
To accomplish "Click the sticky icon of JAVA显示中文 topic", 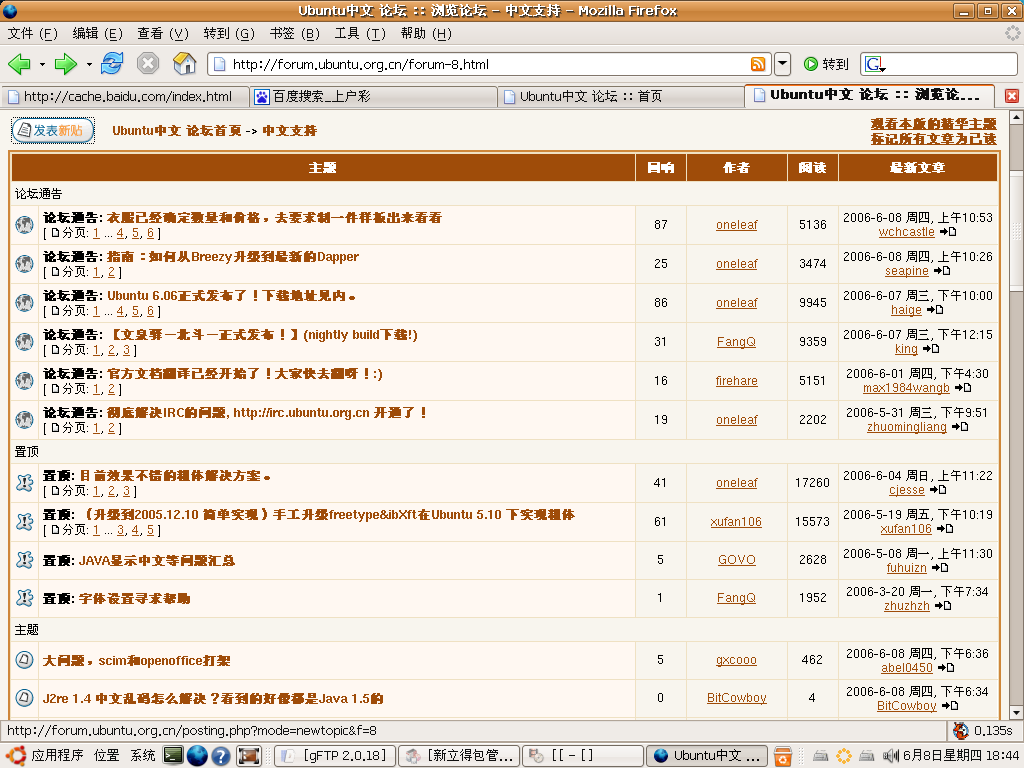I will (24, 560).
